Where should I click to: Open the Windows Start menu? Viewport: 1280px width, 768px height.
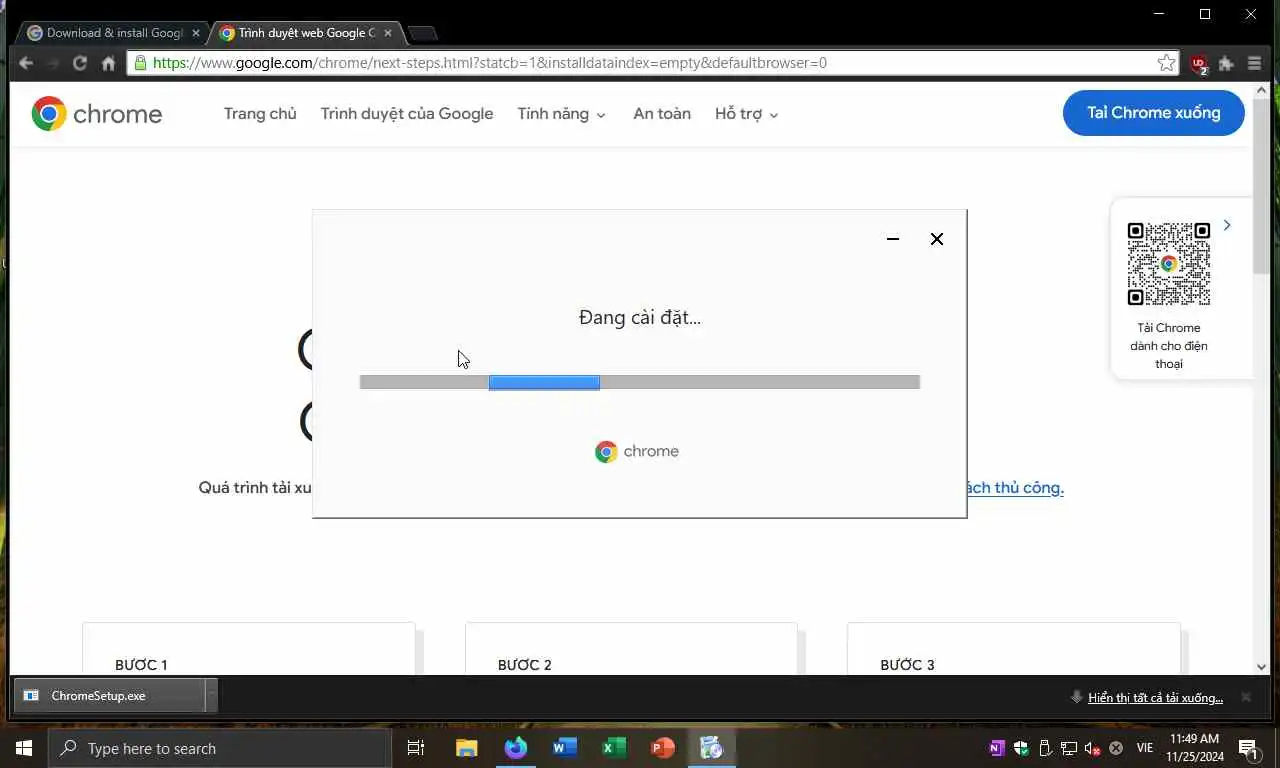24,748
